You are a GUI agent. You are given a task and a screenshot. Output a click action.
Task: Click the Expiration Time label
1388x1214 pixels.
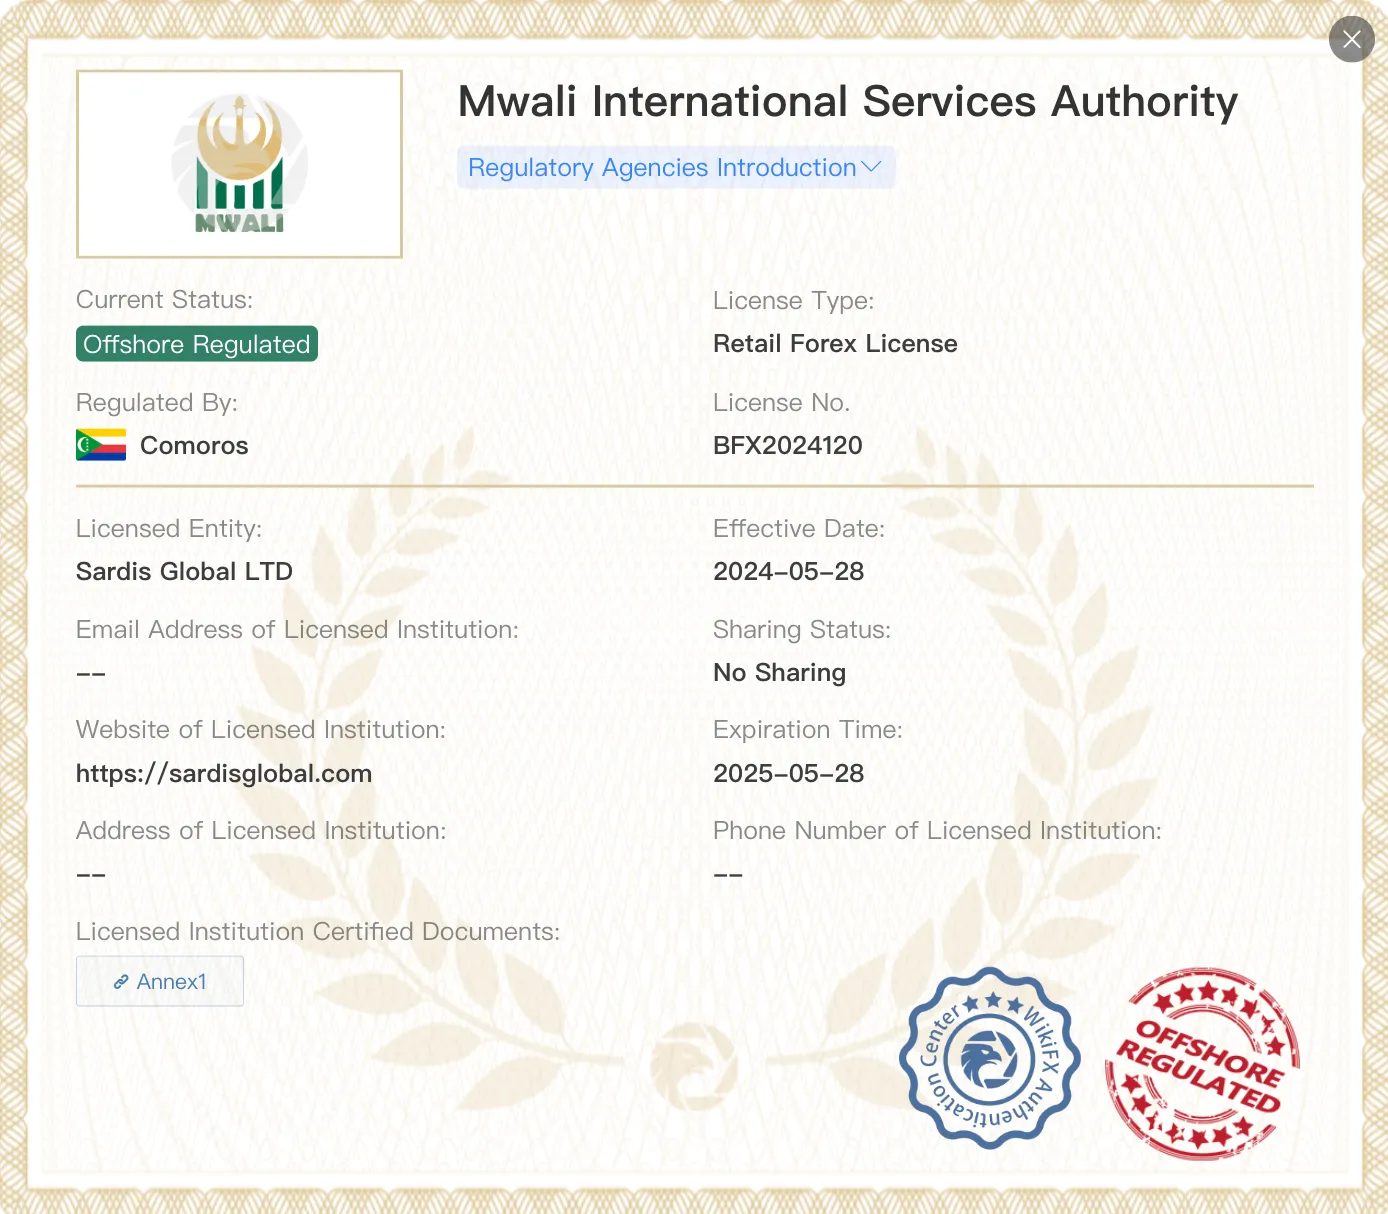[808, 730]
